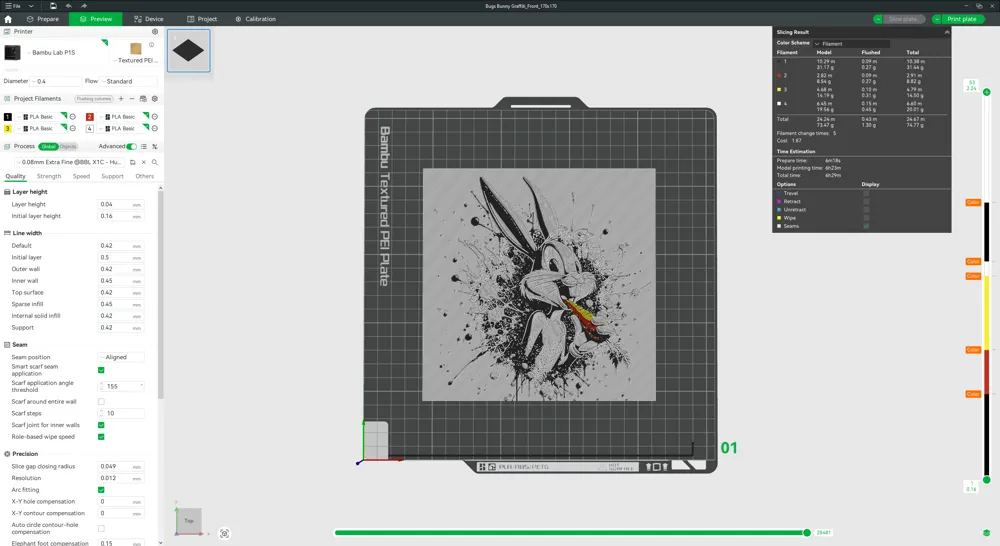1000x546 pixels.
Task: Switch to the Device tab
Action: pyautogui.click(x=149, y=19)
